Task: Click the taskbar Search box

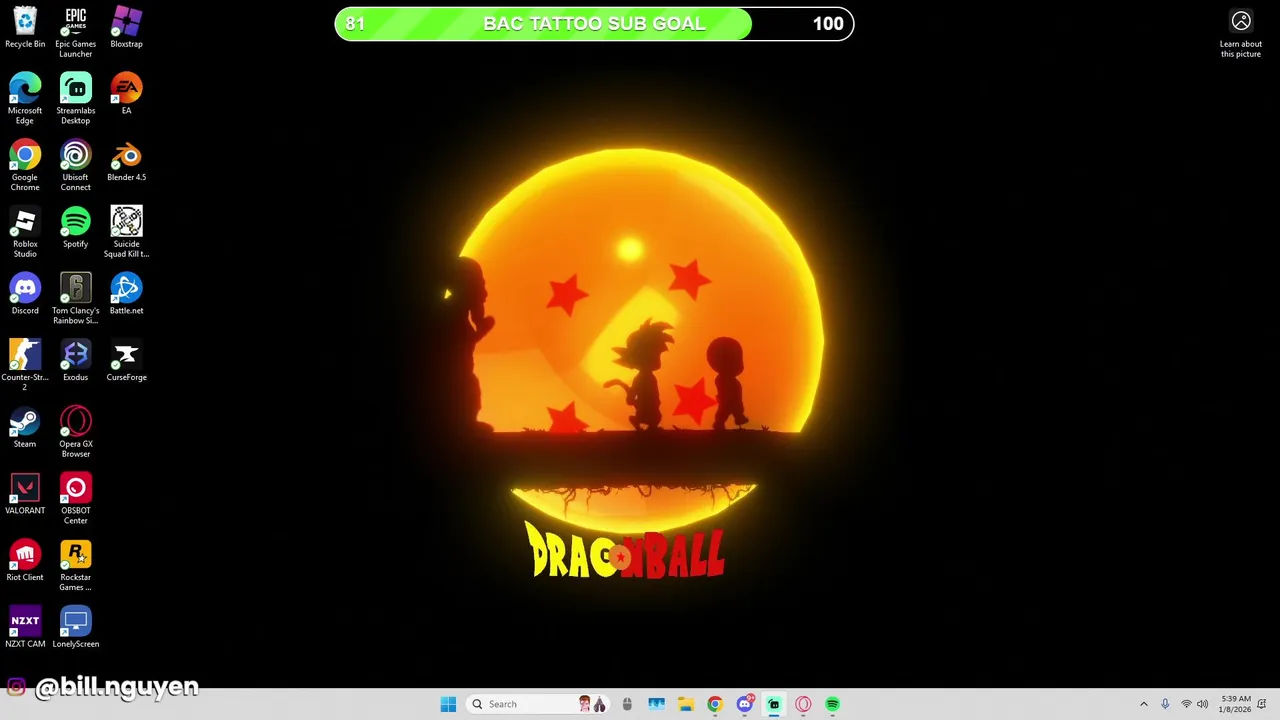Action: point(538,704)
